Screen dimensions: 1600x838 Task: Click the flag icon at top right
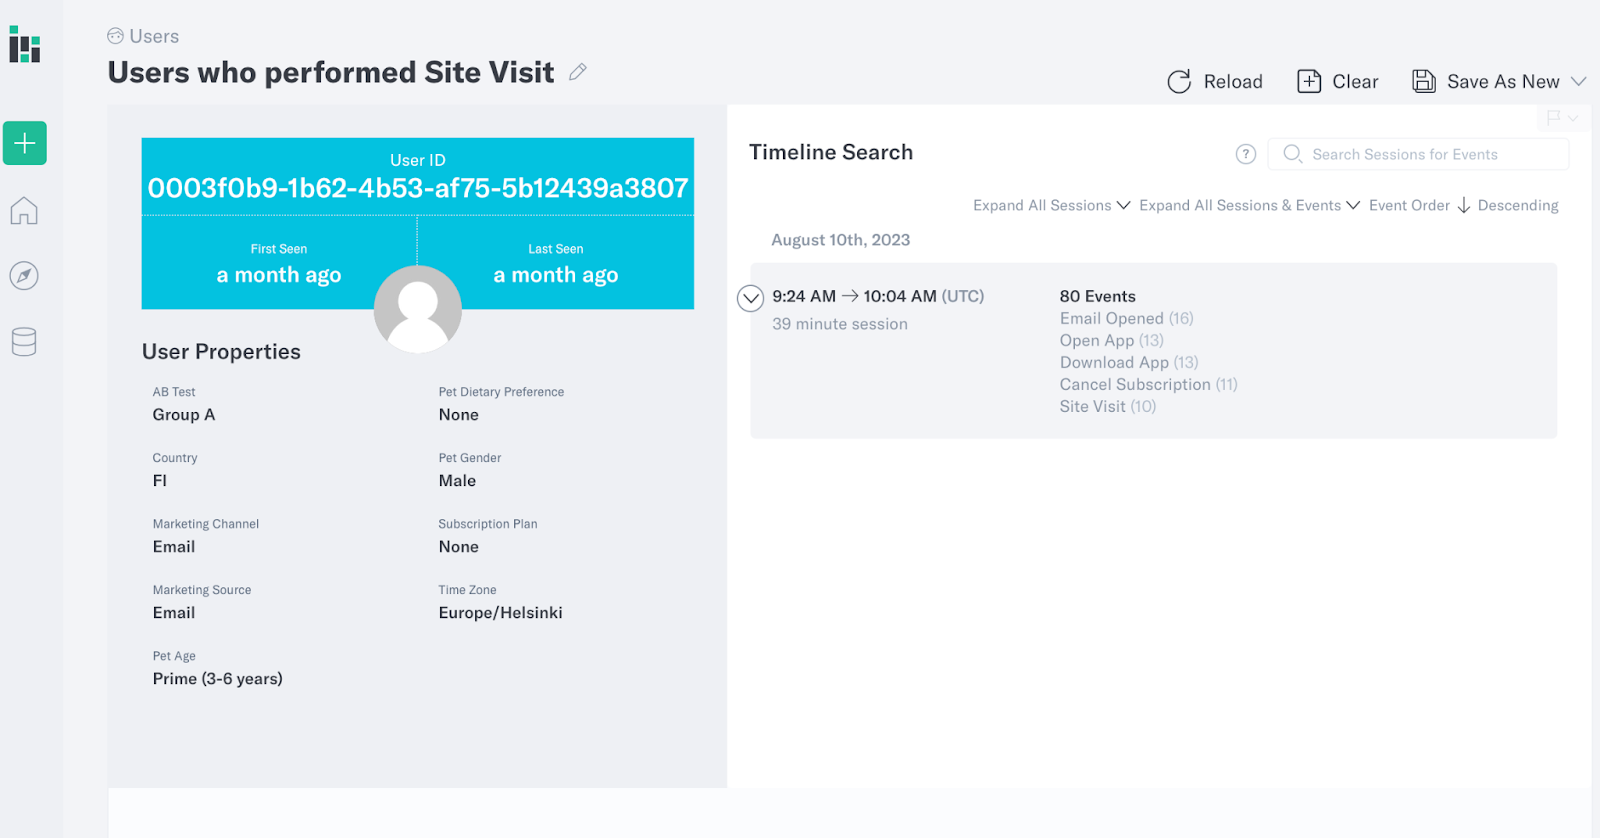point(1553,118)
